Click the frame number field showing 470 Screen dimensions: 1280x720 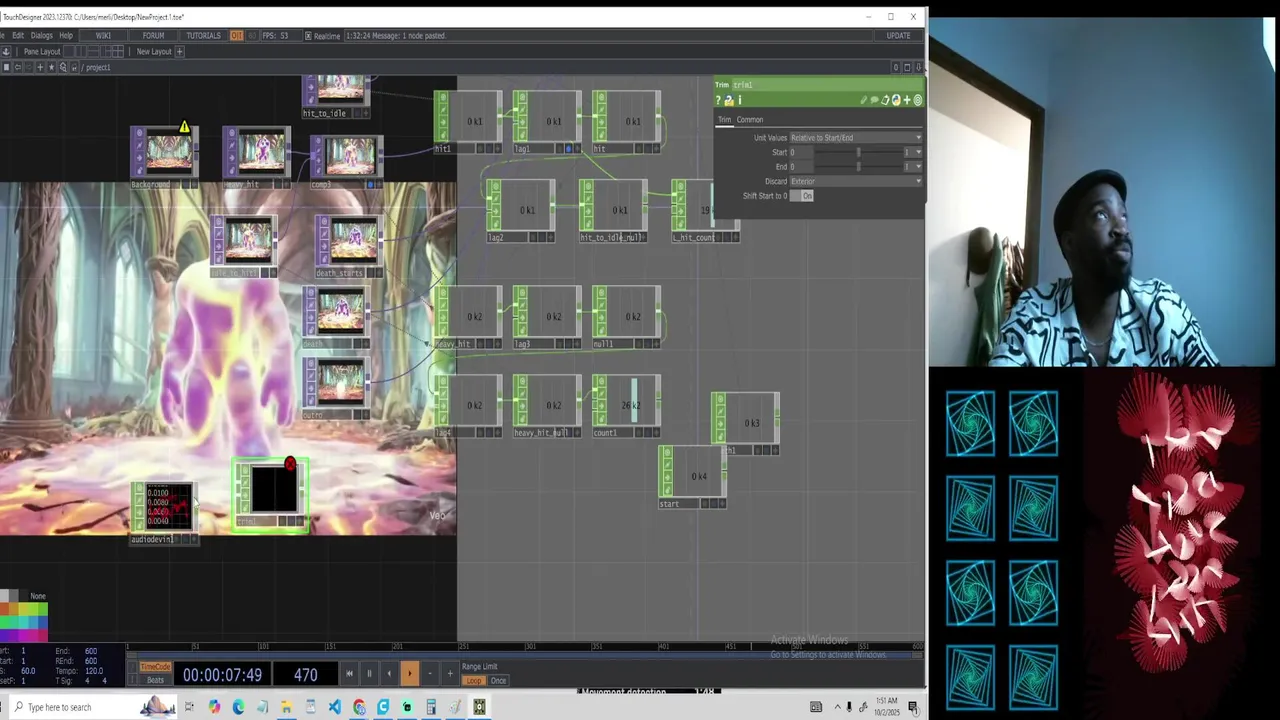pos(305,675)
